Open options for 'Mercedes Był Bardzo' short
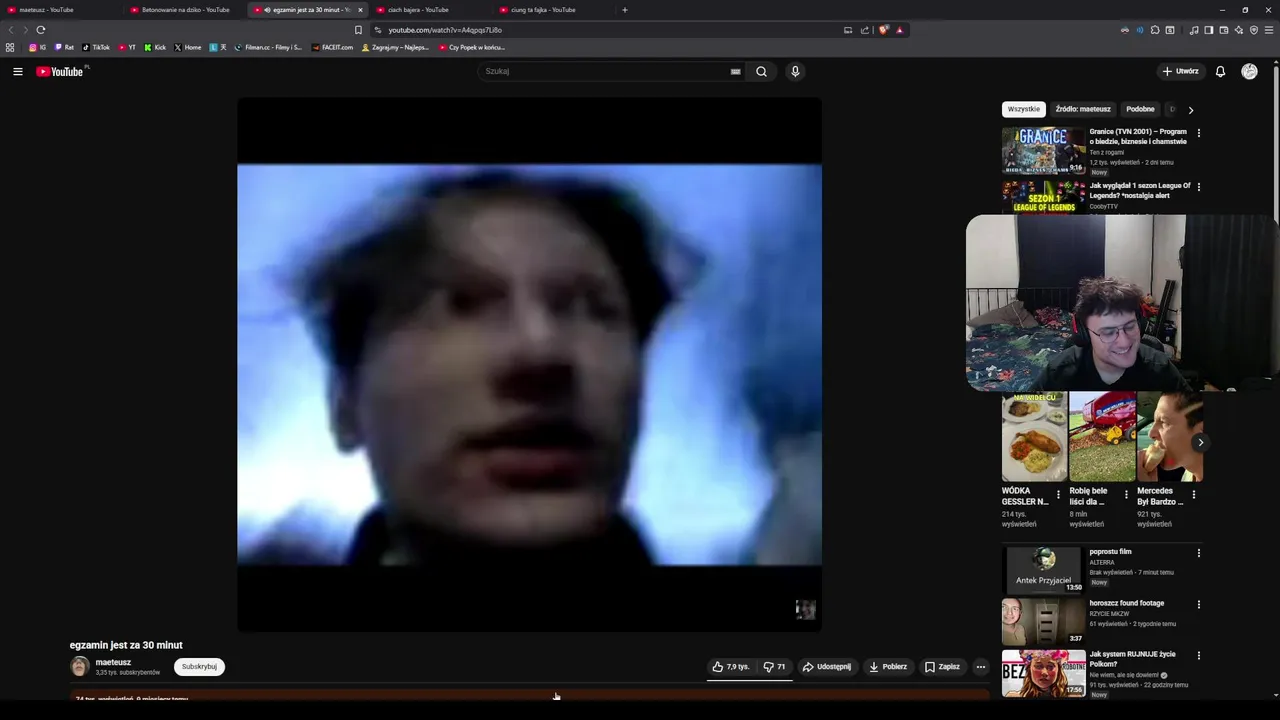Viewport: 1280px width, 720px height. click(1194, 495)
